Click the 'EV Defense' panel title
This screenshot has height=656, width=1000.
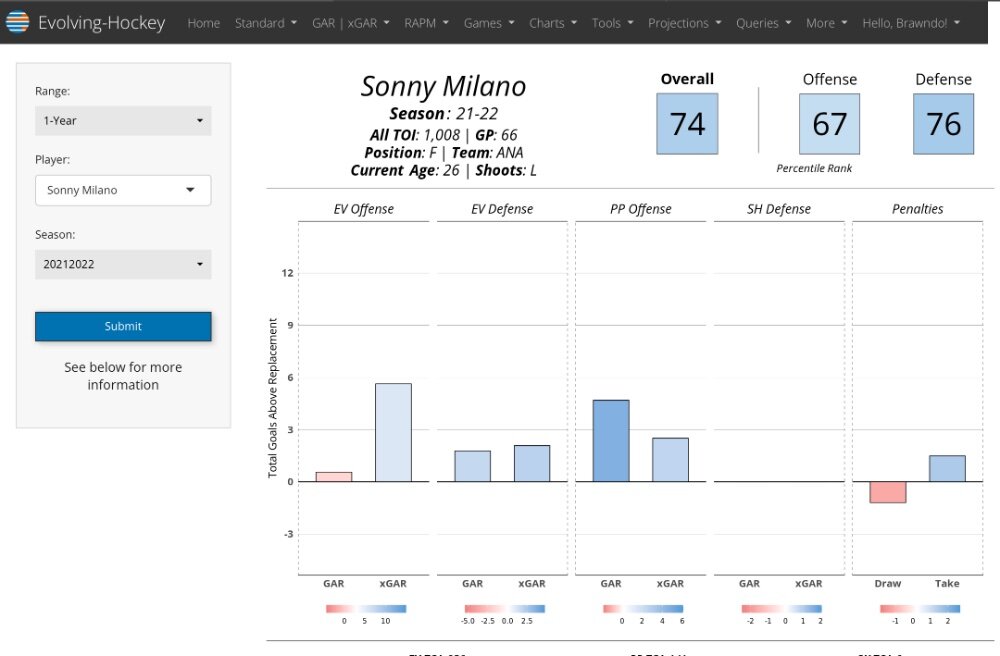[x=502, y=209]
